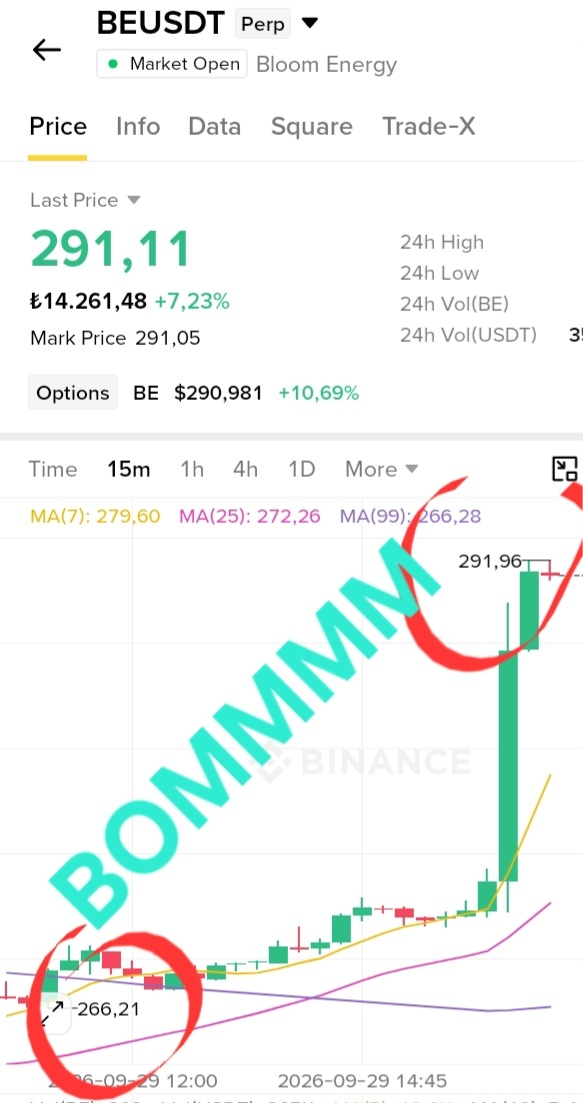Image resolution: width=583 pixels, height=1103 pixels.
Task: Go to the Square tab
Action: (312, 127)
